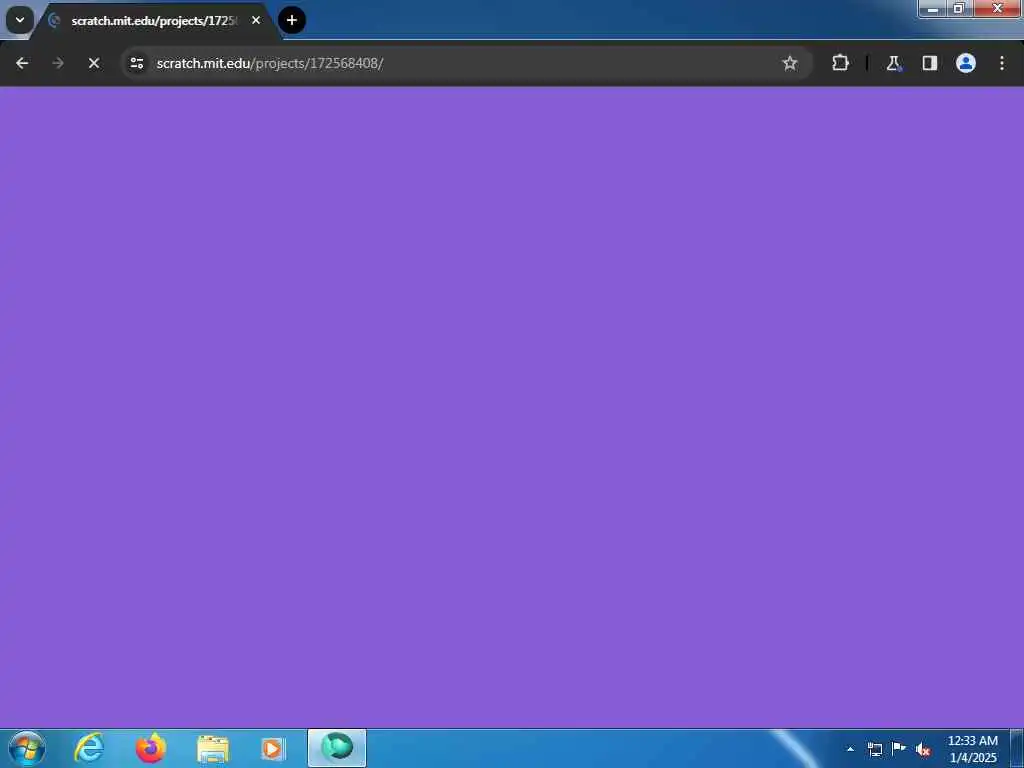Close the scratch.mit.edu tab

[x=256, y=20]
